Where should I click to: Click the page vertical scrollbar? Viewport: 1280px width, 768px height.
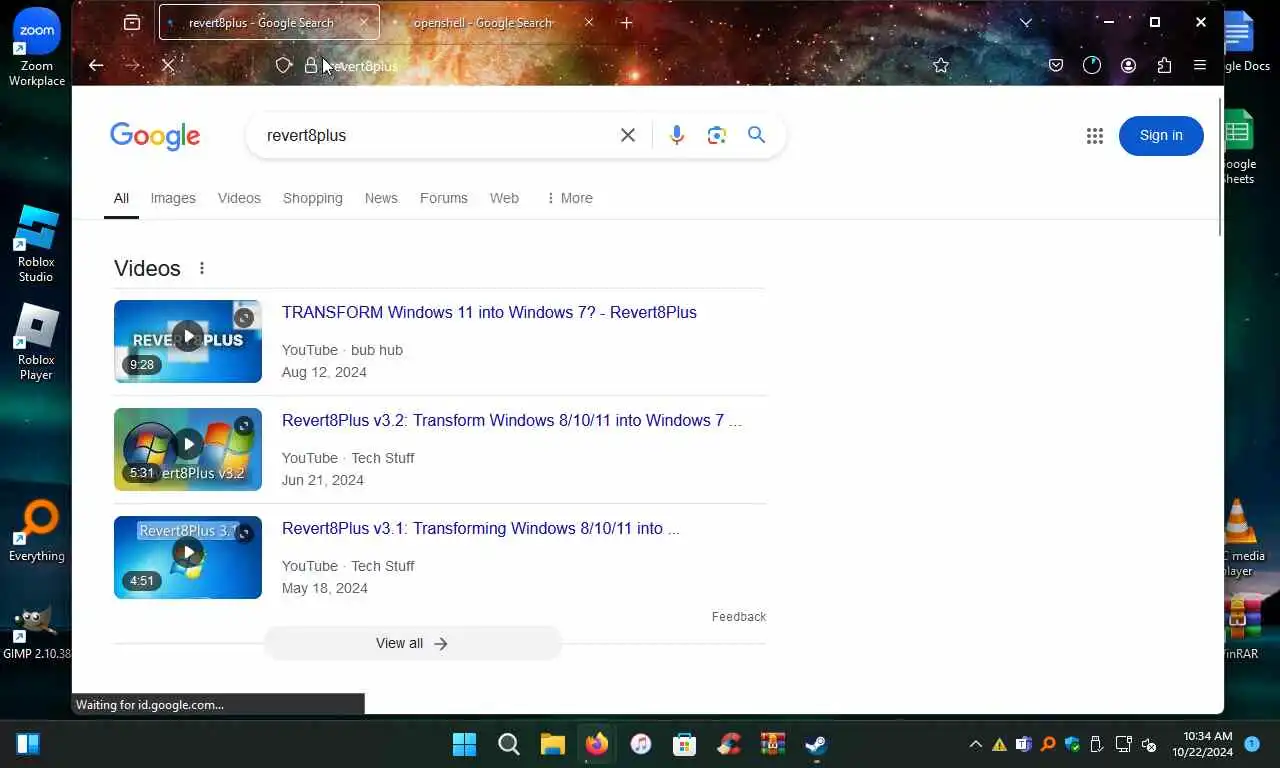(x=1219, y=168)
